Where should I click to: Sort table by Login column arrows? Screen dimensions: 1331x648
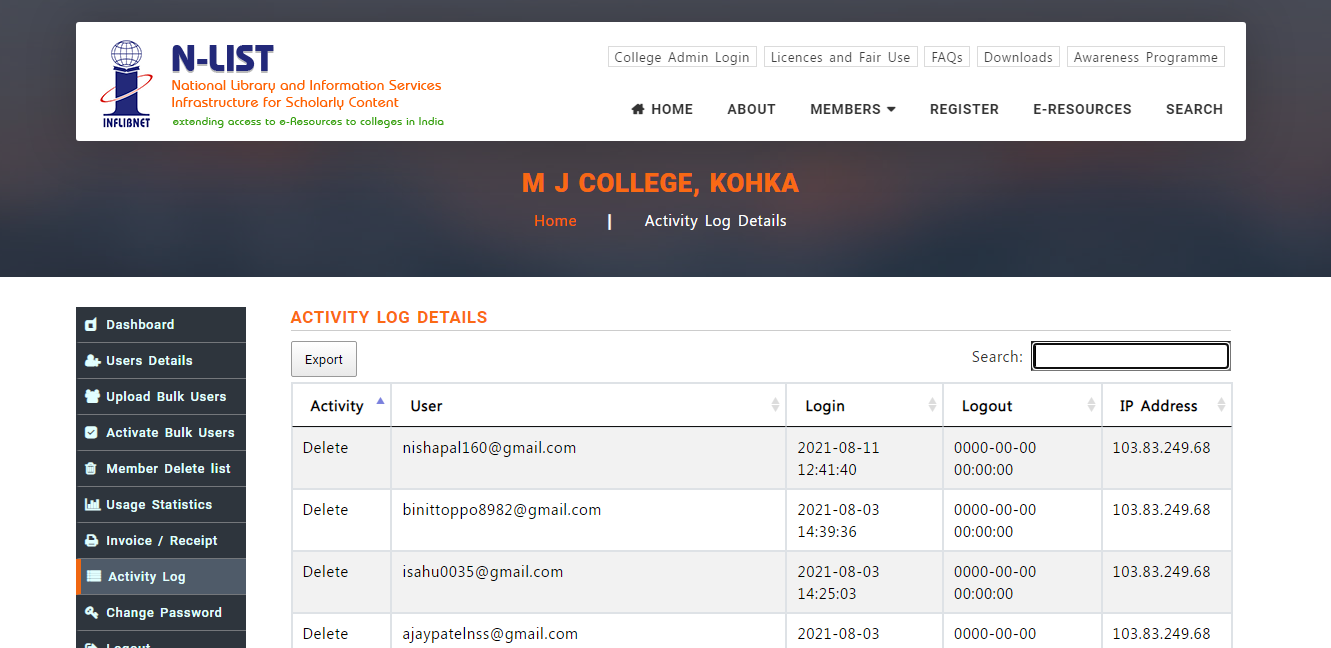pos(932,405)
